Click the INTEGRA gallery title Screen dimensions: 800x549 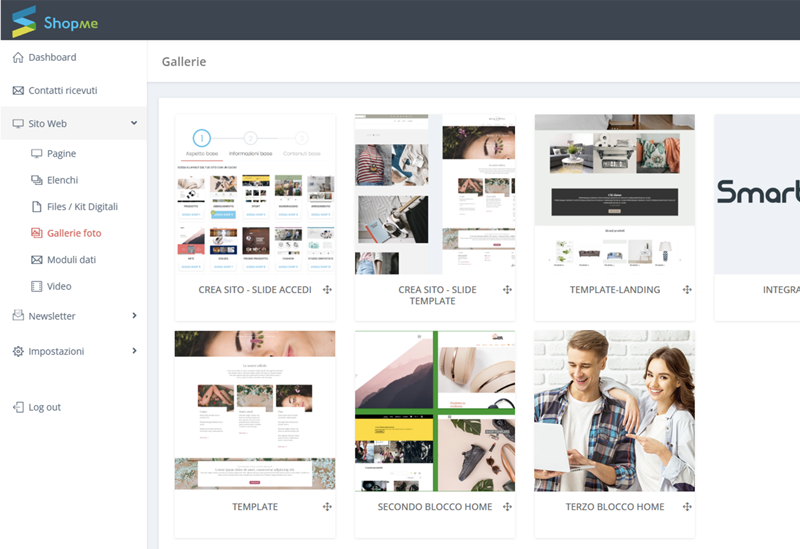781,290
